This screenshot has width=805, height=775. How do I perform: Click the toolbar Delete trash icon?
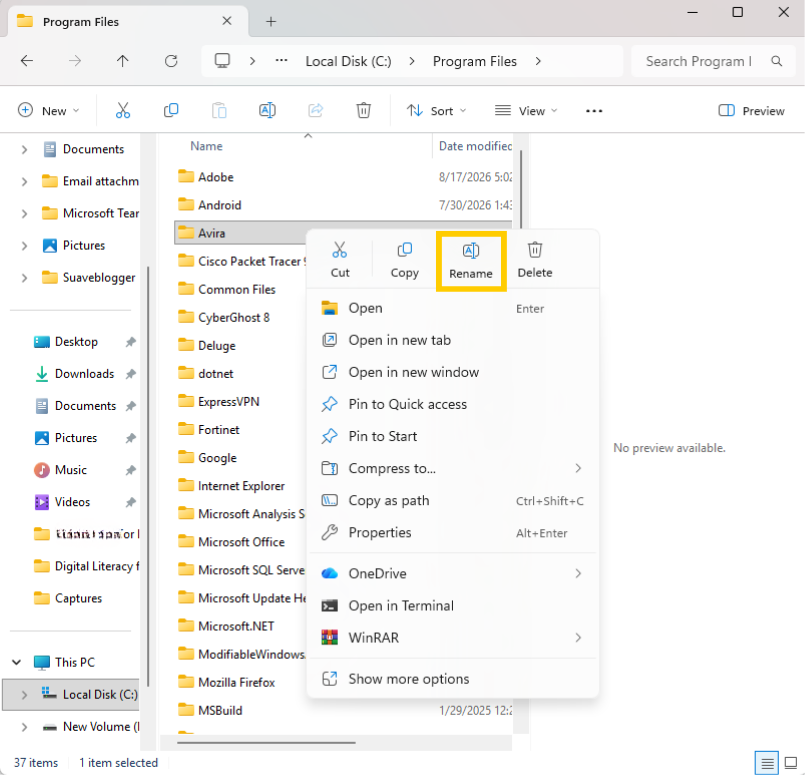(x=363, y=110)
